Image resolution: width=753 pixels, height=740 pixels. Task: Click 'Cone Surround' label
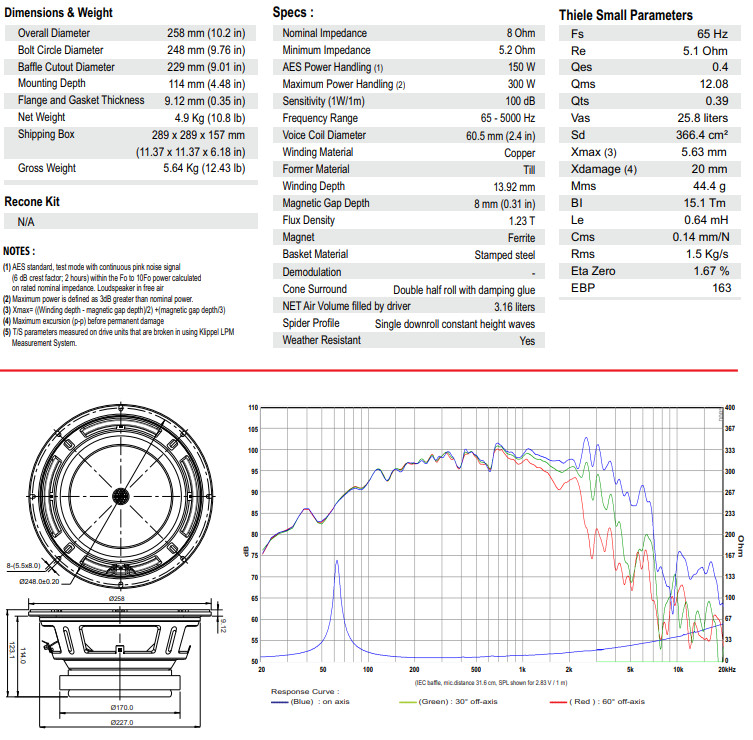click(x=315, y=289)
